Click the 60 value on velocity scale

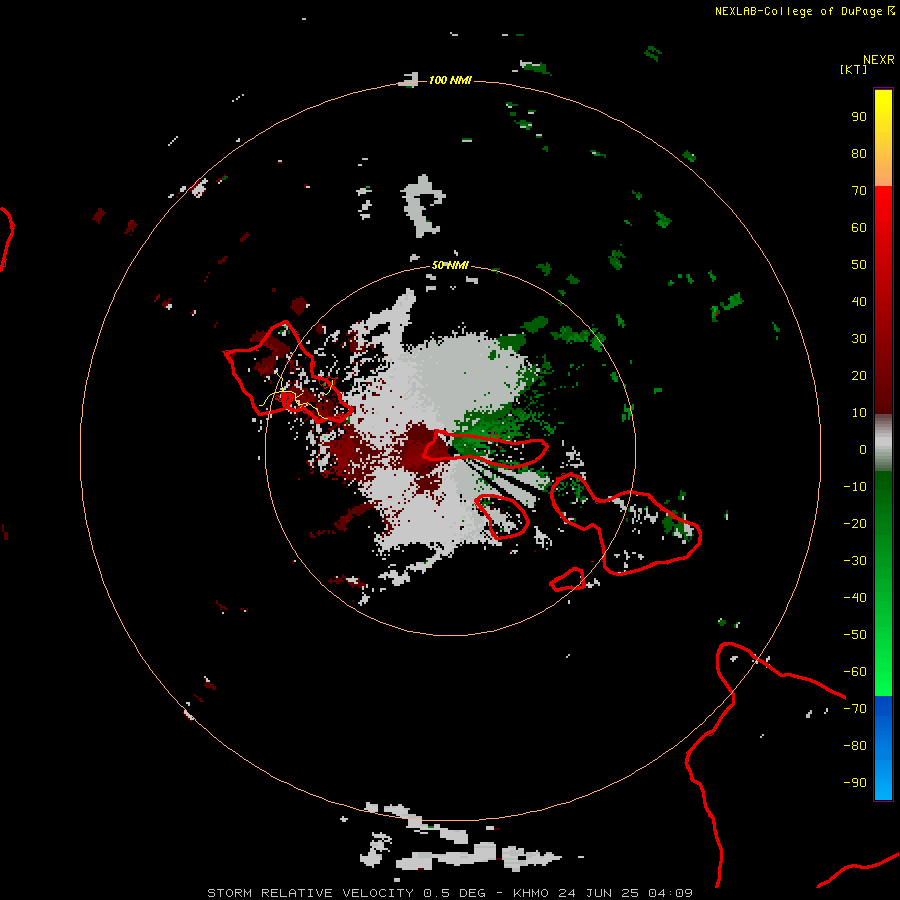[859, 228]
